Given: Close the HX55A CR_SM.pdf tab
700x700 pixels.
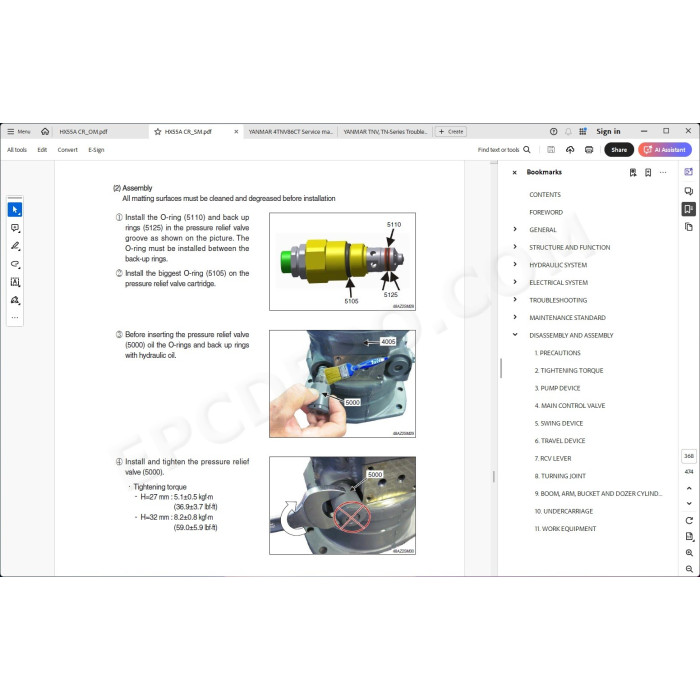Looking at the screenshot, I should (x=236, y=132).
